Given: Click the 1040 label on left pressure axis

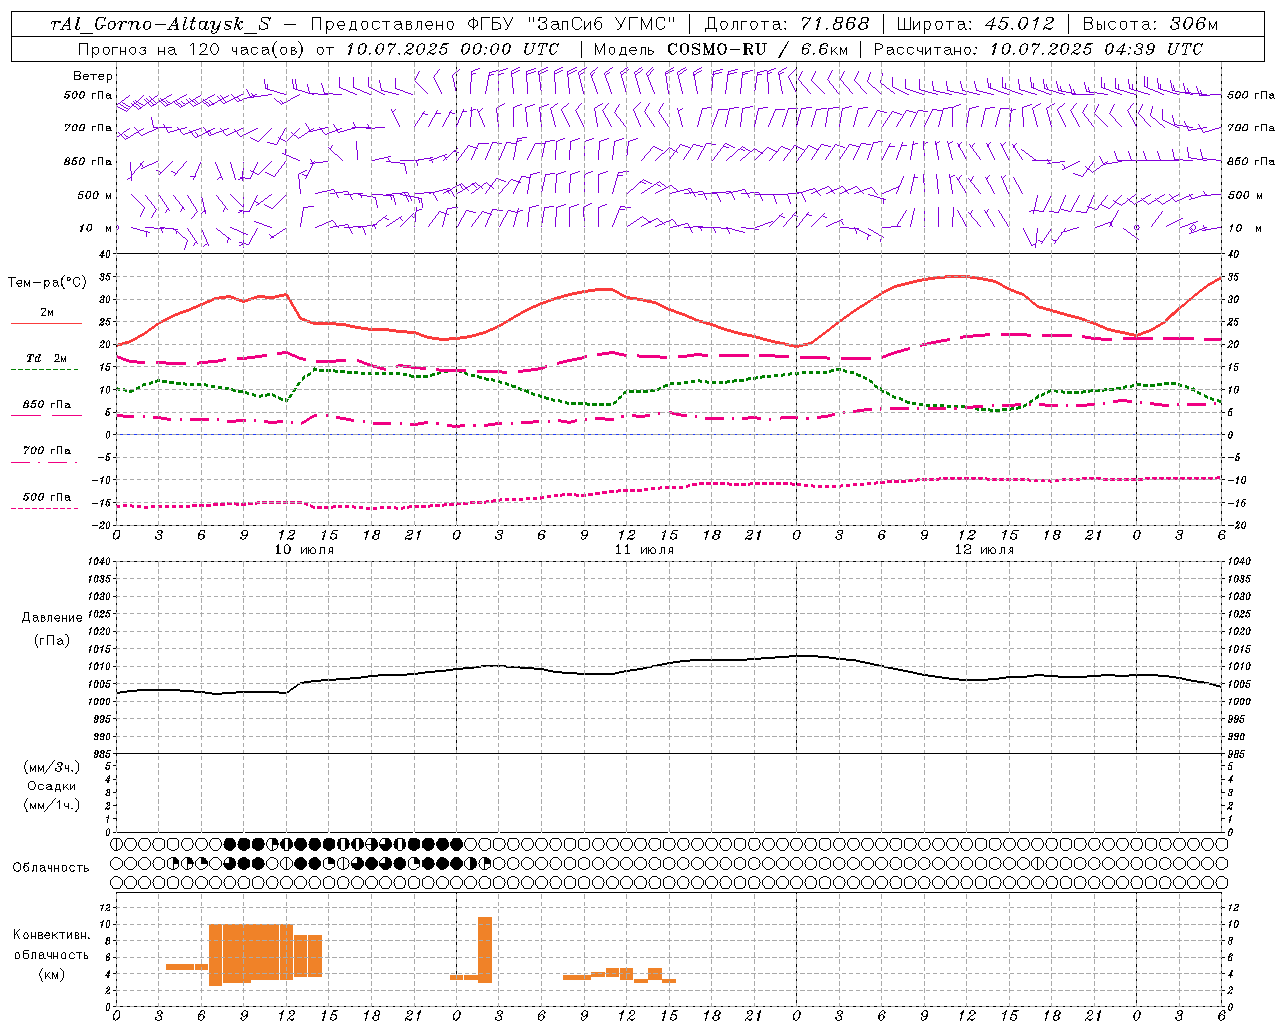Looking at the screenshot, I should 98,562.
